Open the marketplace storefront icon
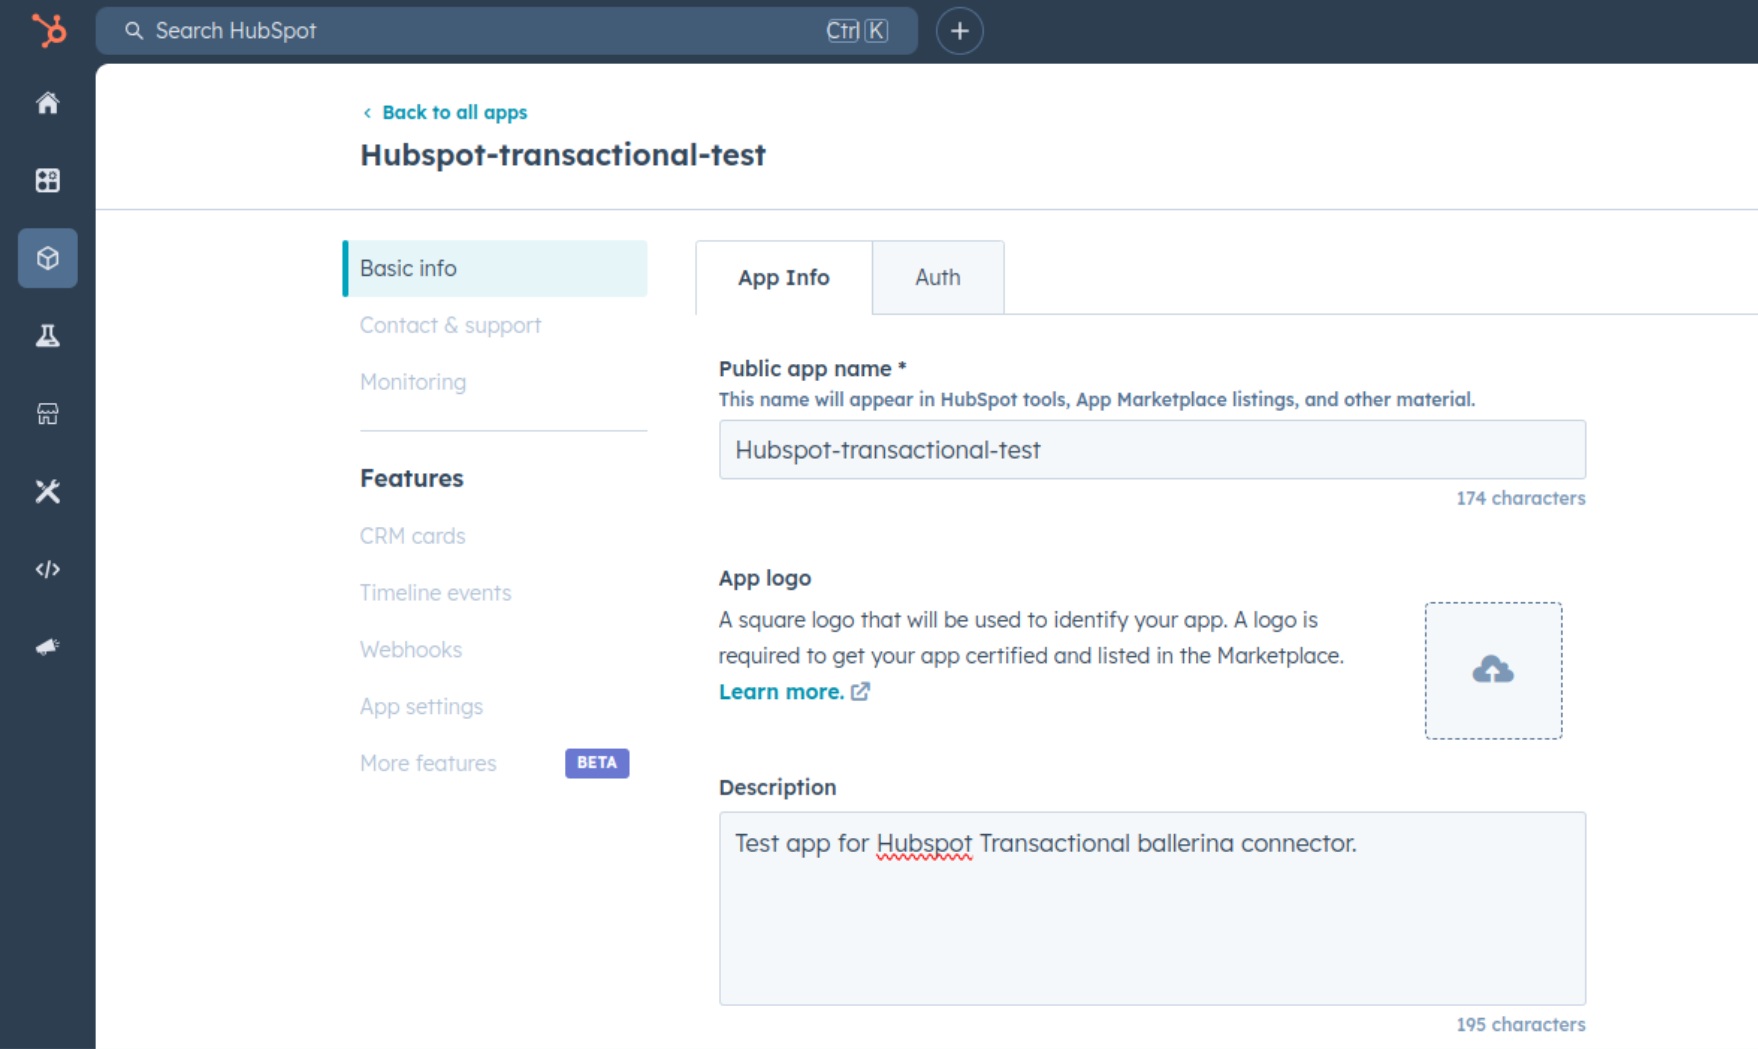 [47, 413]
